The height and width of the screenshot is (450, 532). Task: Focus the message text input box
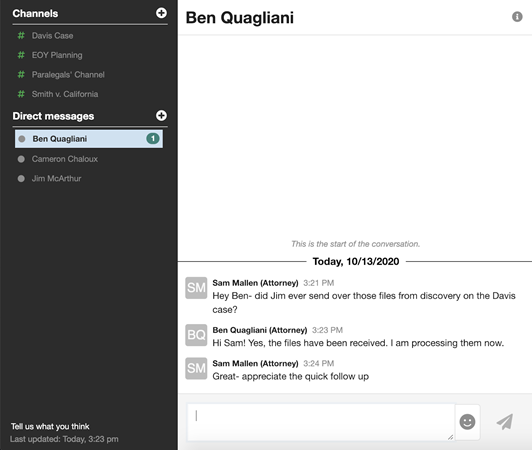[321, 422]
